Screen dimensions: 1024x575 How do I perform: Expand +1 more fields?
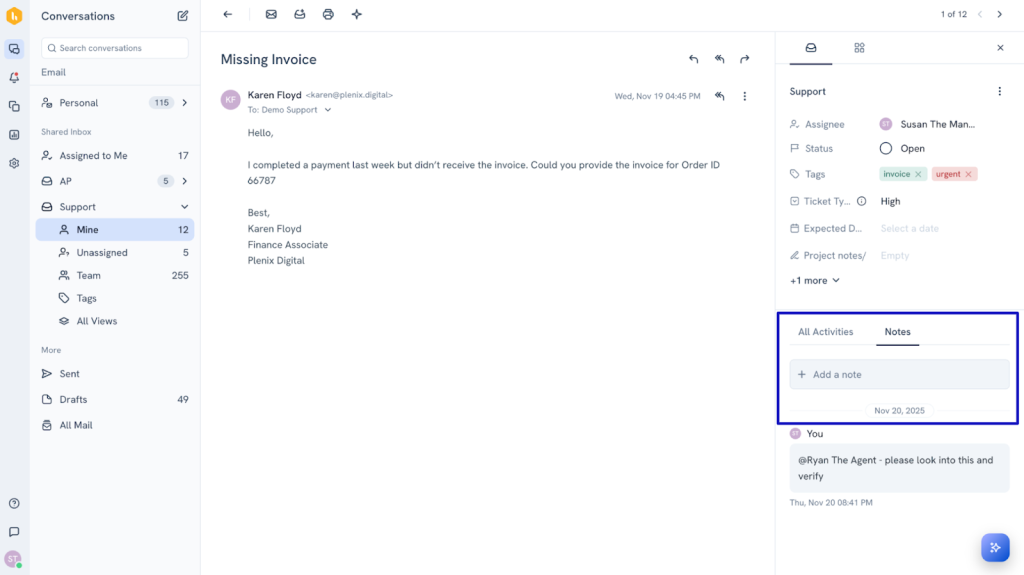click(814, 280)
